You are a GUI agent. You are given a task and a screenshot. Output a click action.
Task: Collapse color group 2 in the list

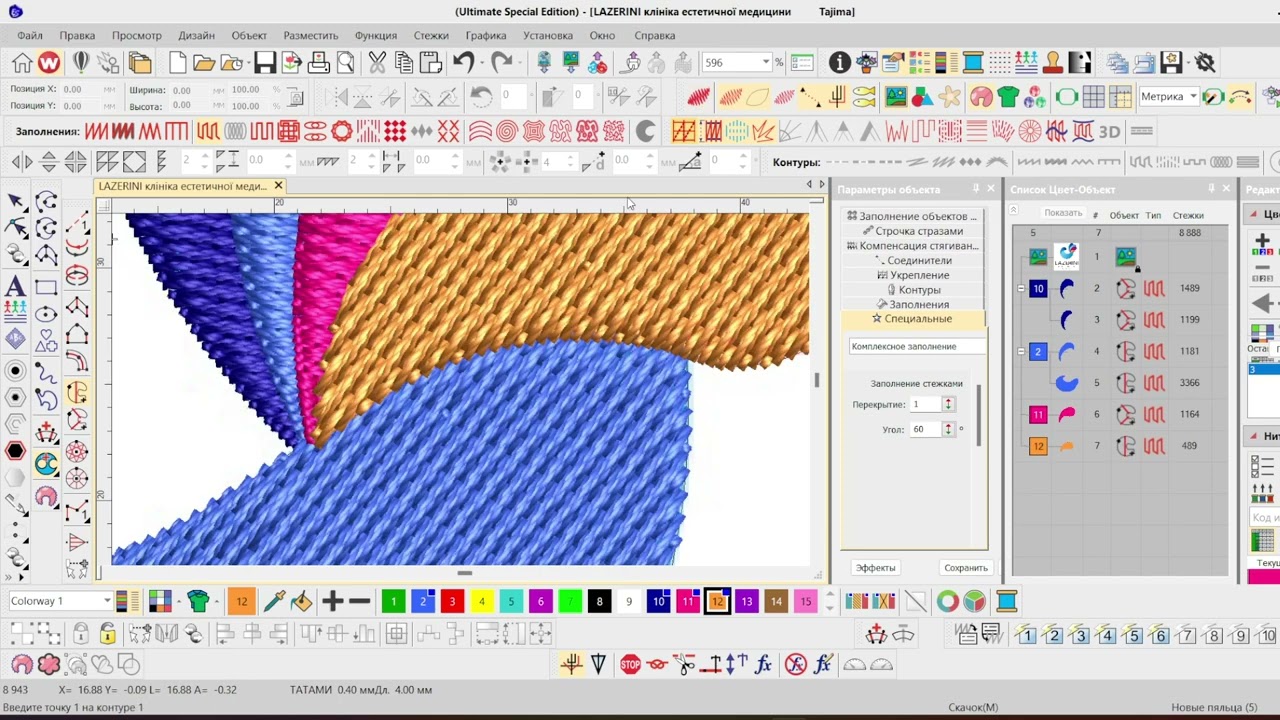click(x=1021, y=351)
